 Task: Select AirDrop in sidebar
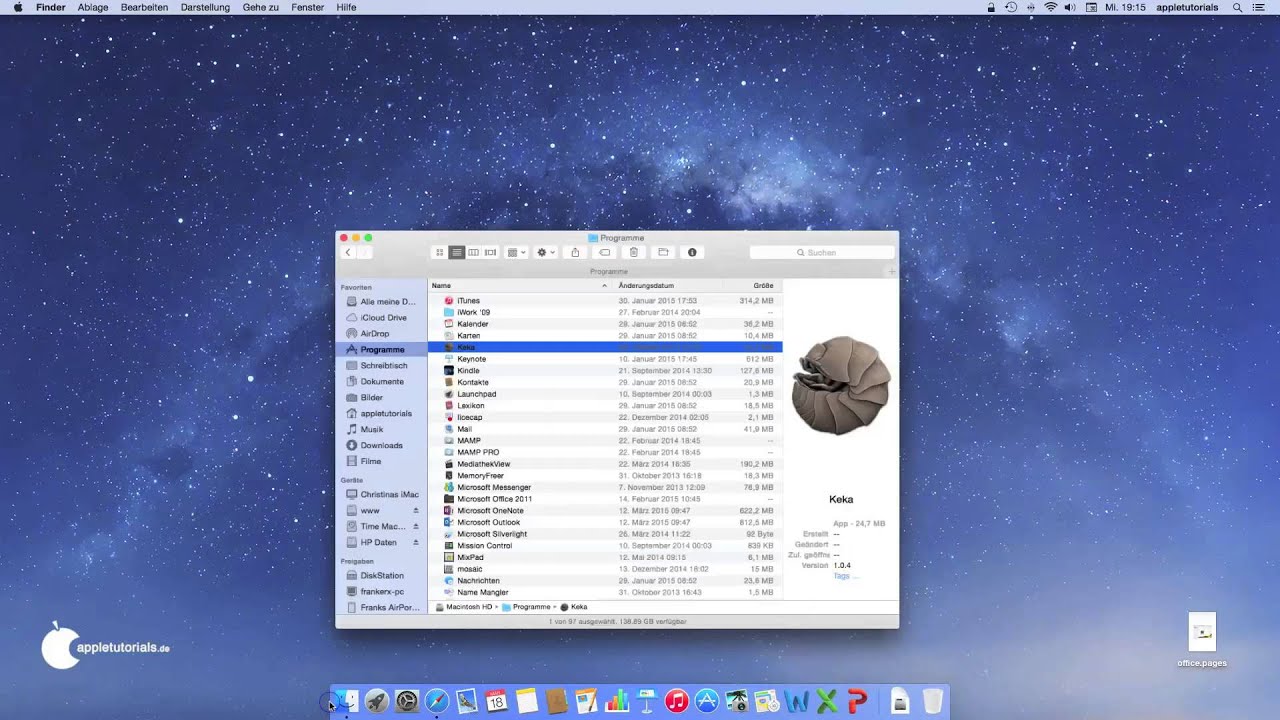pos(381,334)
